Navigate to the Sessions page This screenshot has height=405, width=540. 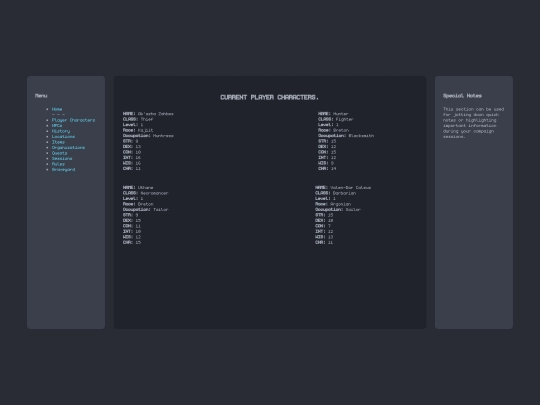click(x=62, y=159)
